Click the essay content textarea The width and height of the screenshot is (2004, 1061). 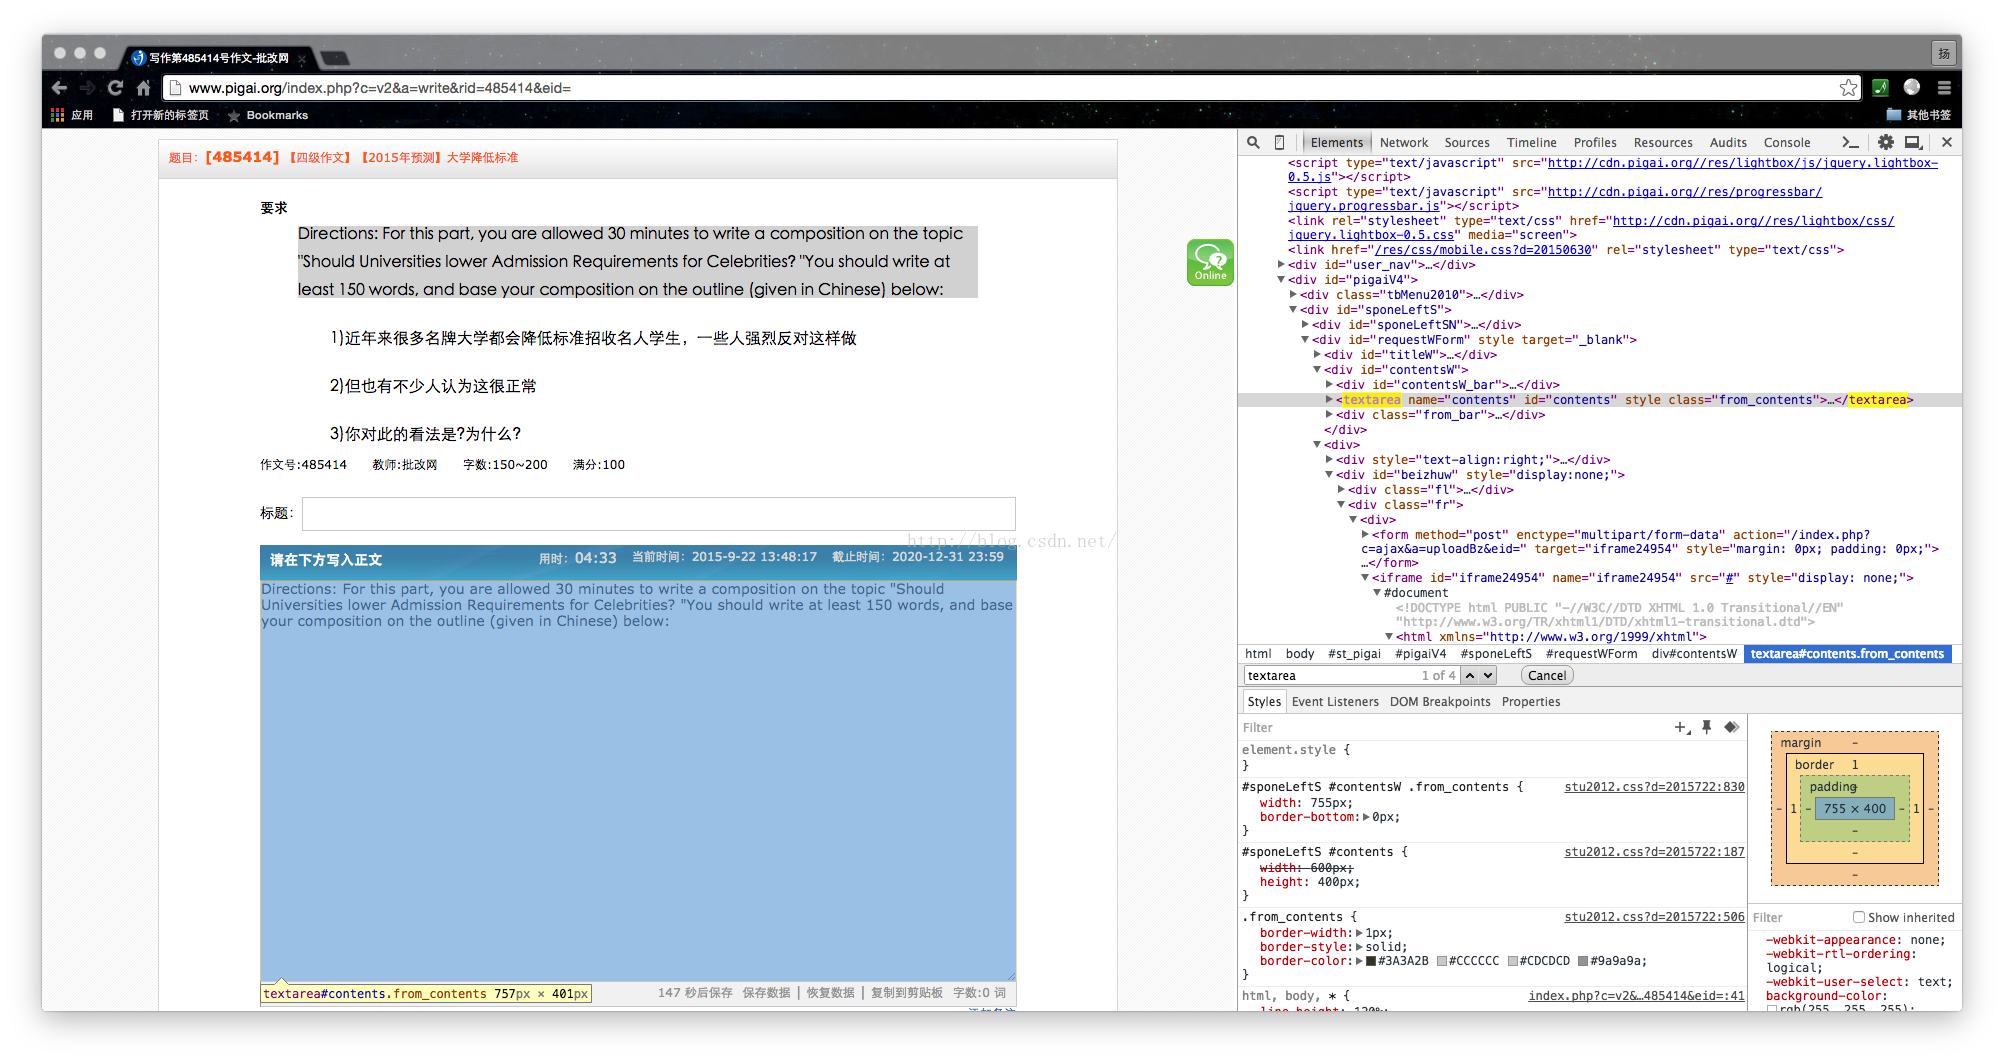(x=638, y=781)
